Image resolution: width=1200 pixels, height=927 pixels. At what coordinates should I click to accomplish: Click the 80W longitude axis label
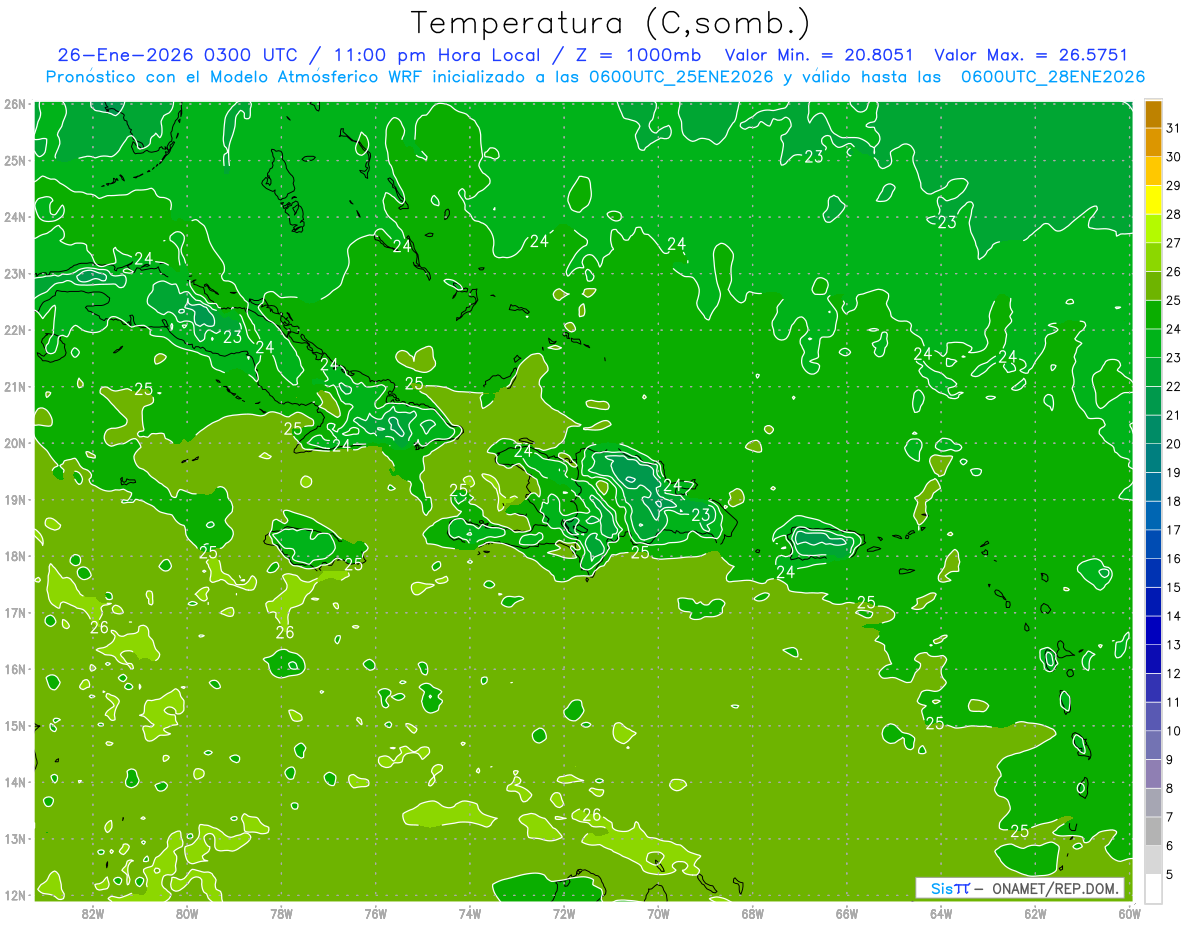point(186,912)
